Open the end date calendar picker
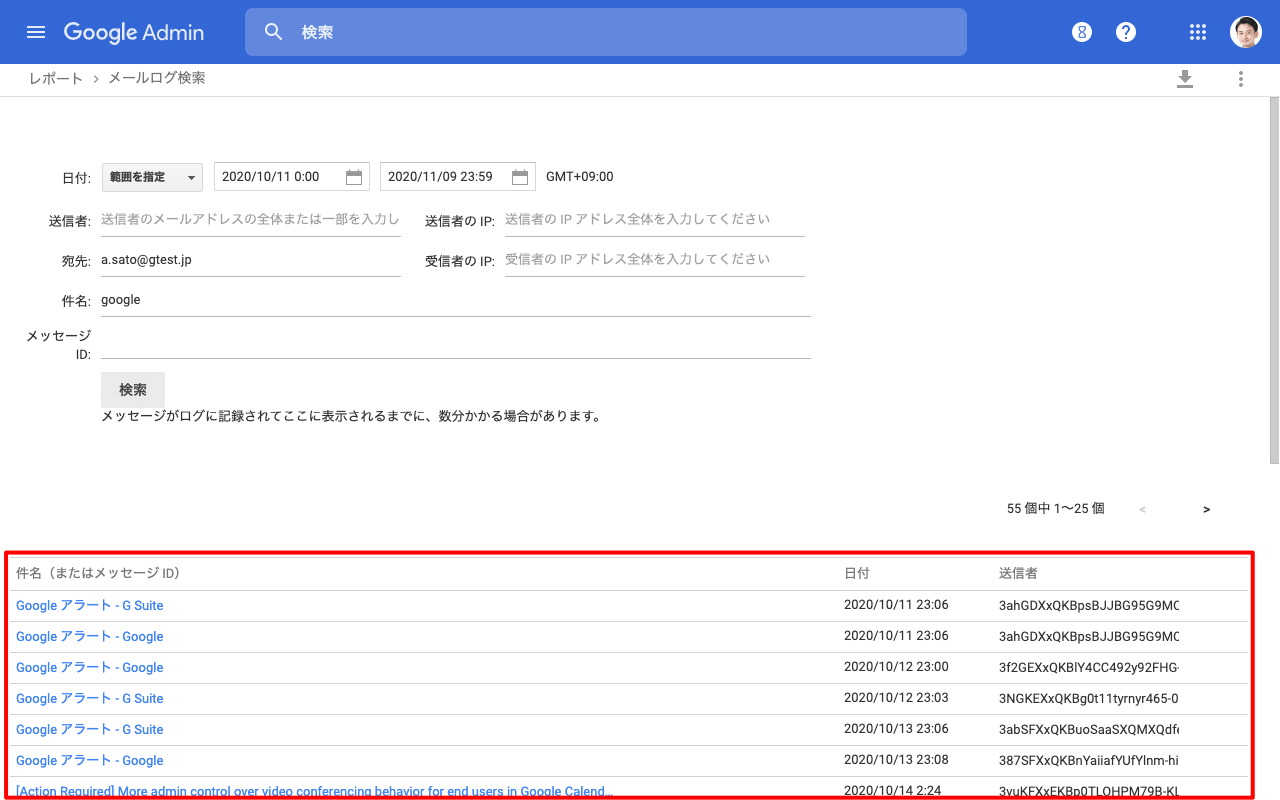The image size is (1280, 800). (520, 177)
